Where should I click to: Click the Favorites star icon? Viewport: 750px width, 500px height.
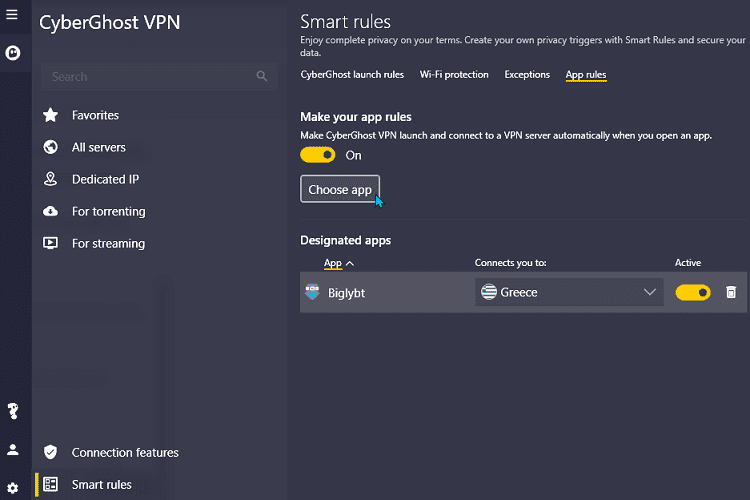click(x=50, y=115)
